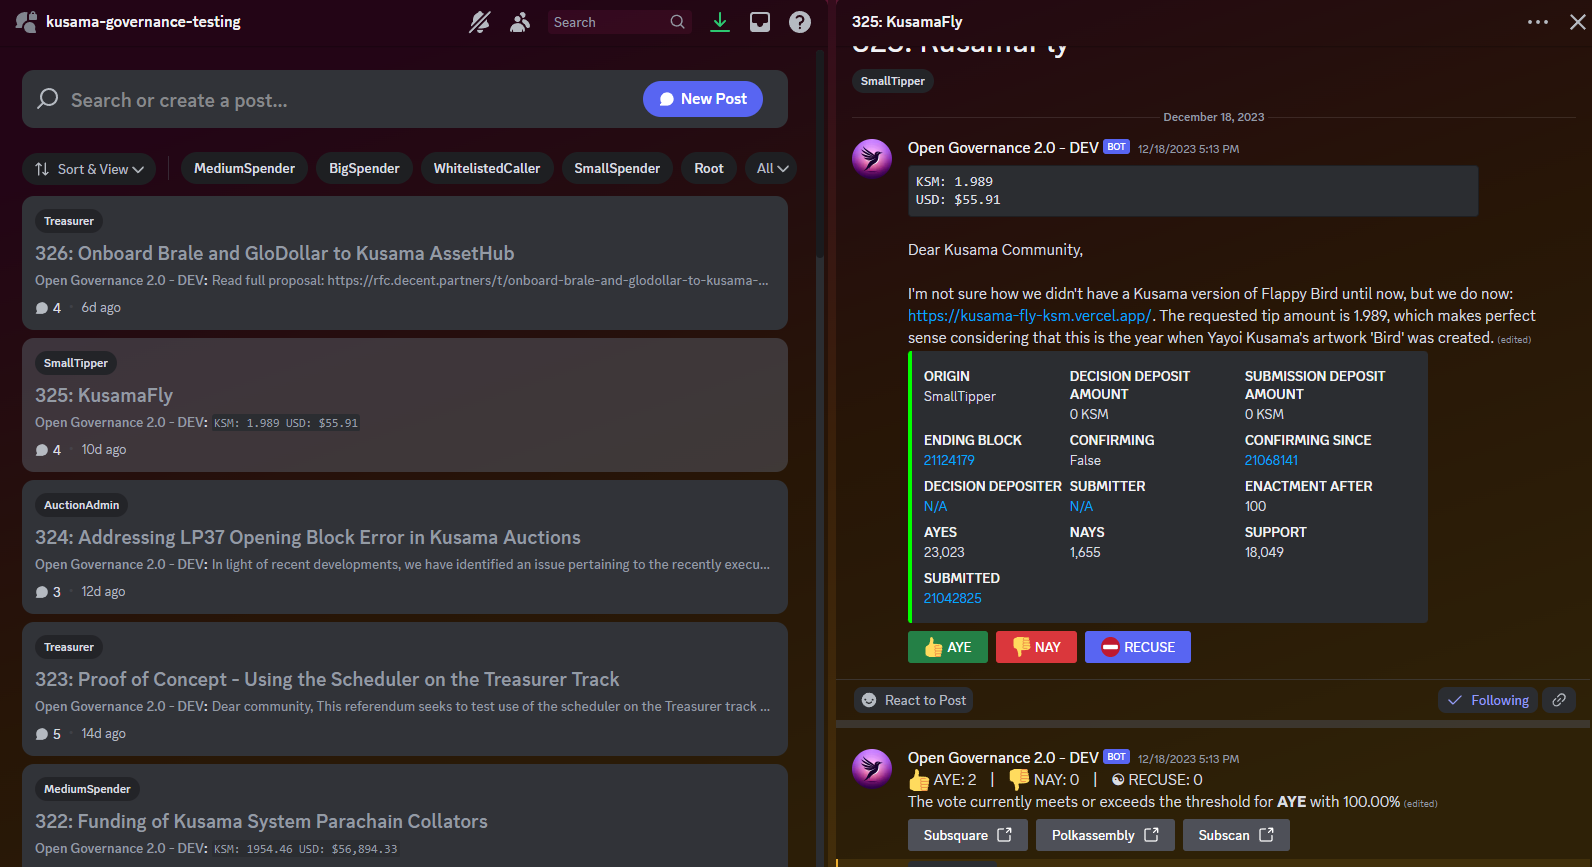Viewport: 1592px width, 867px height.
Task: Click the SmallTipper tag on post 325 card
Action: [x=76, y=363]
